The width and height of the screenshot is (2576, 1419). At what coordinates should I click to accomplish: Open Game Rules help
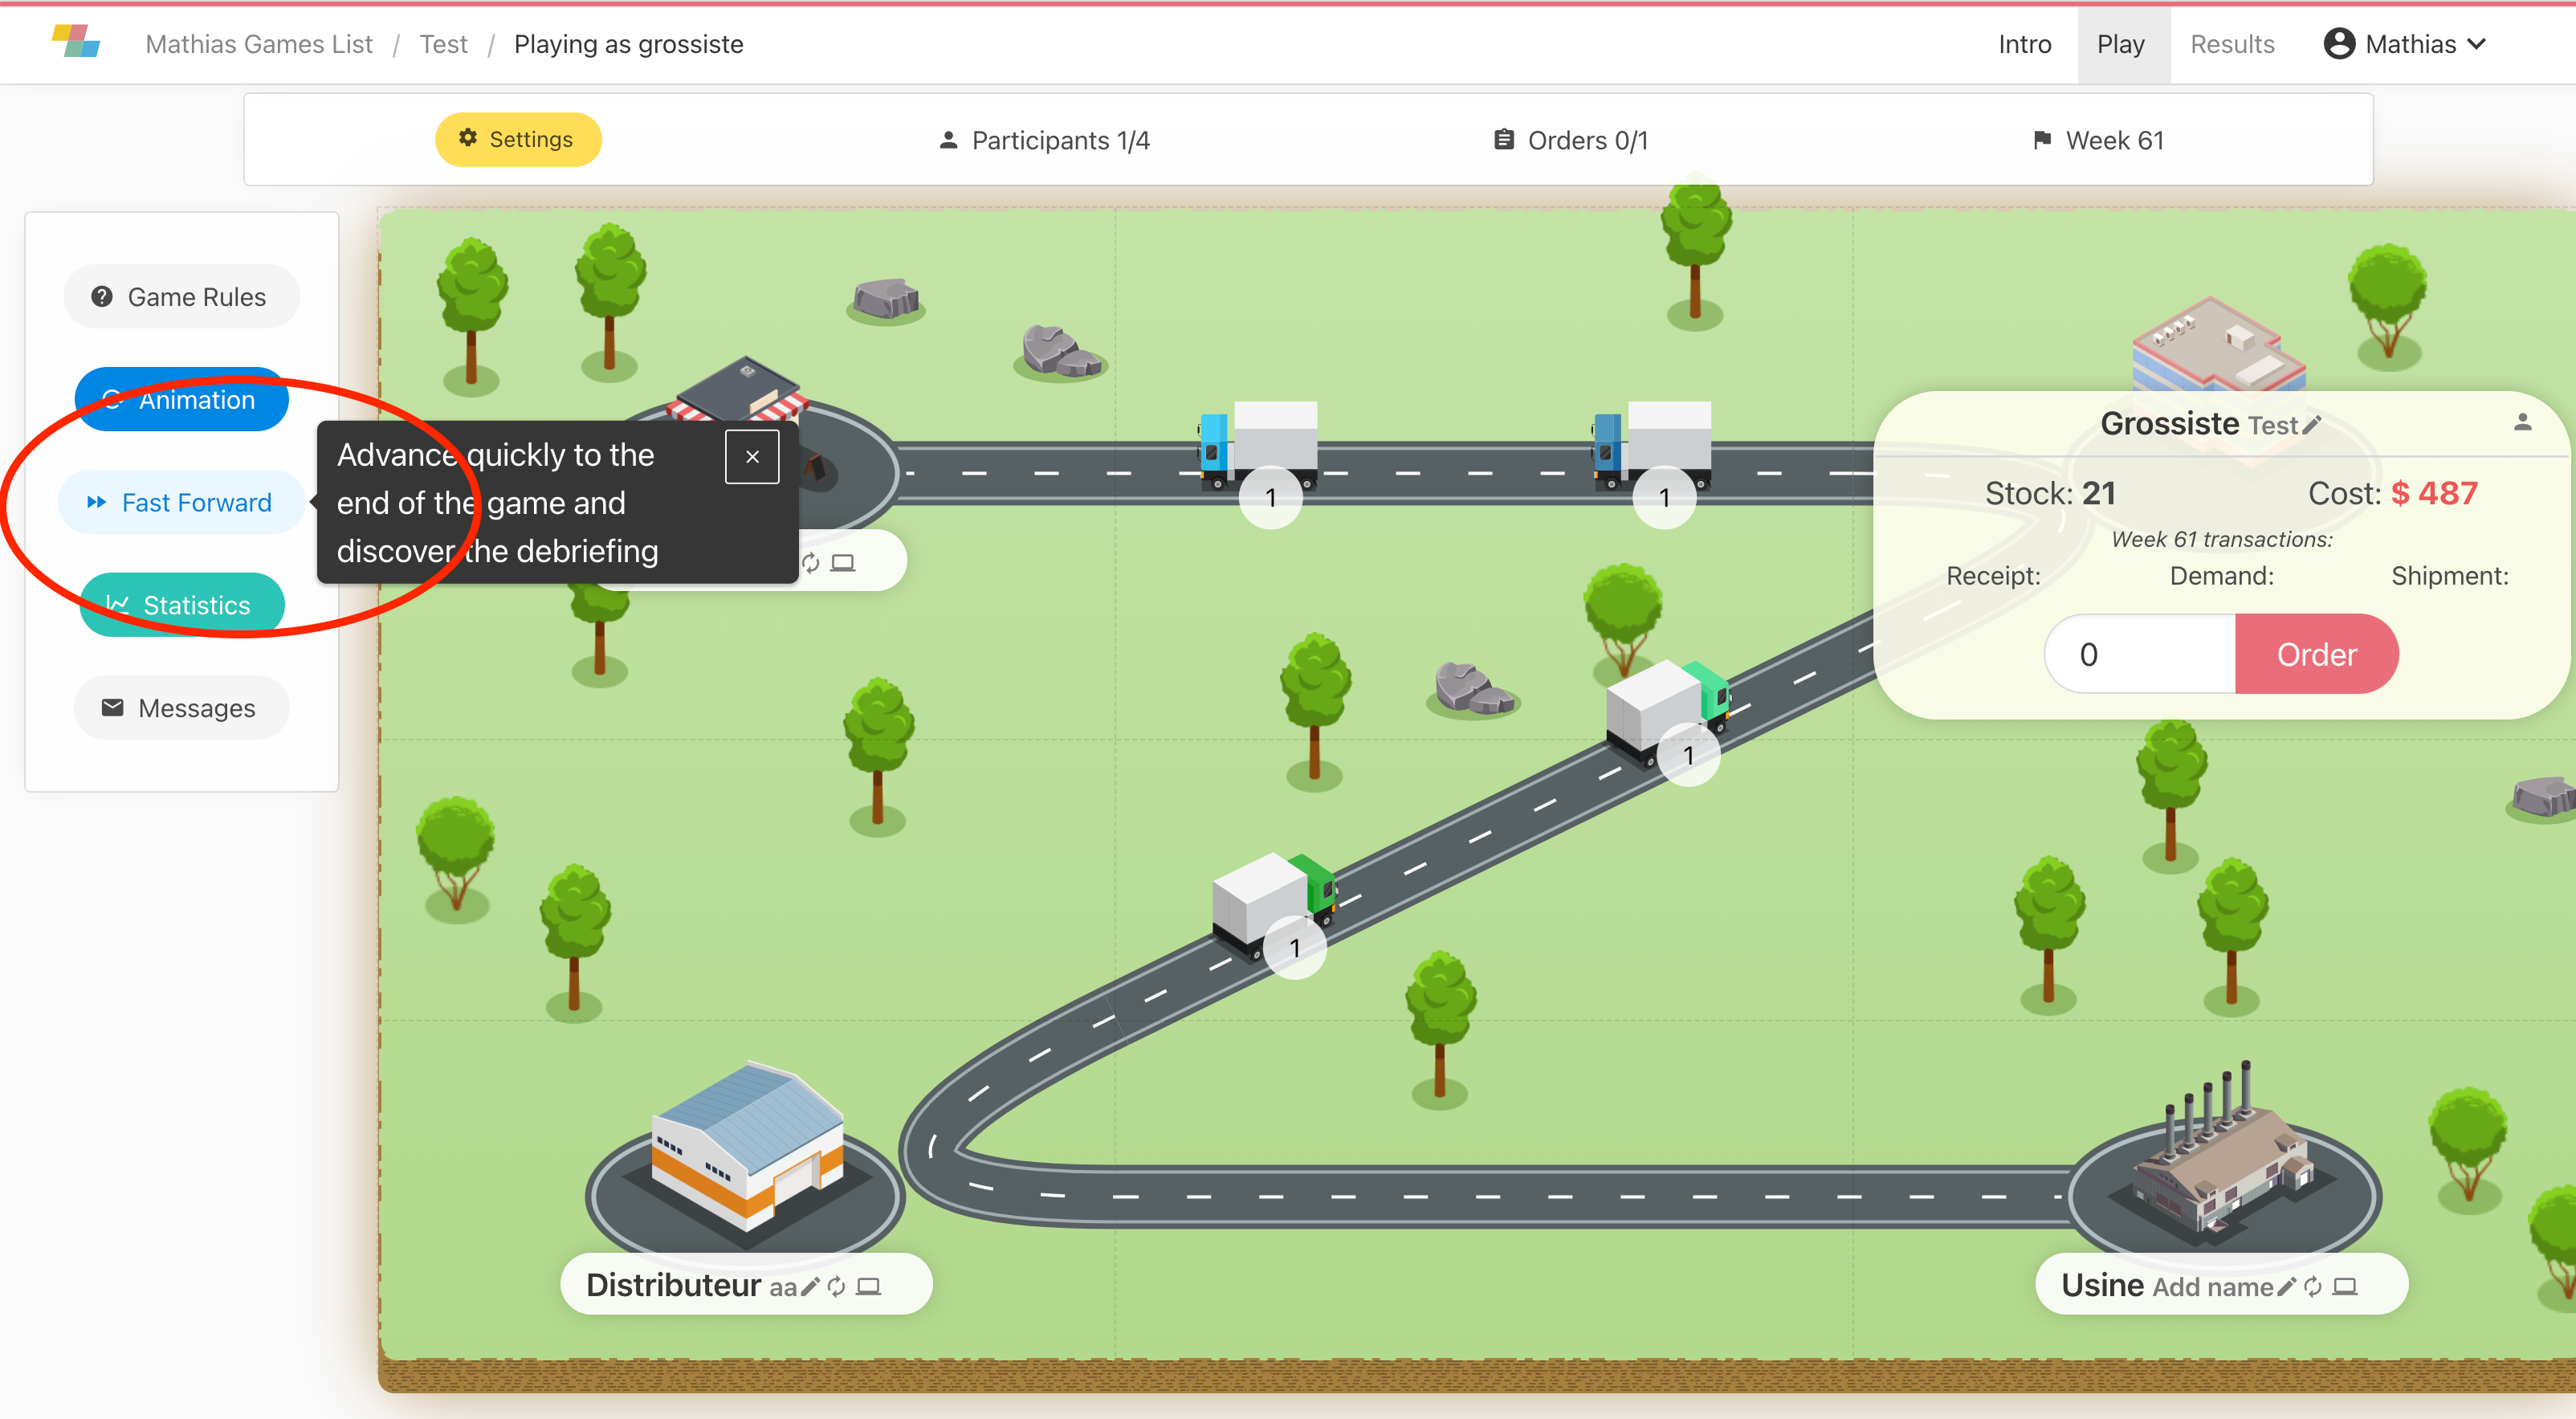pyautogui.click(x=181, y=297)
